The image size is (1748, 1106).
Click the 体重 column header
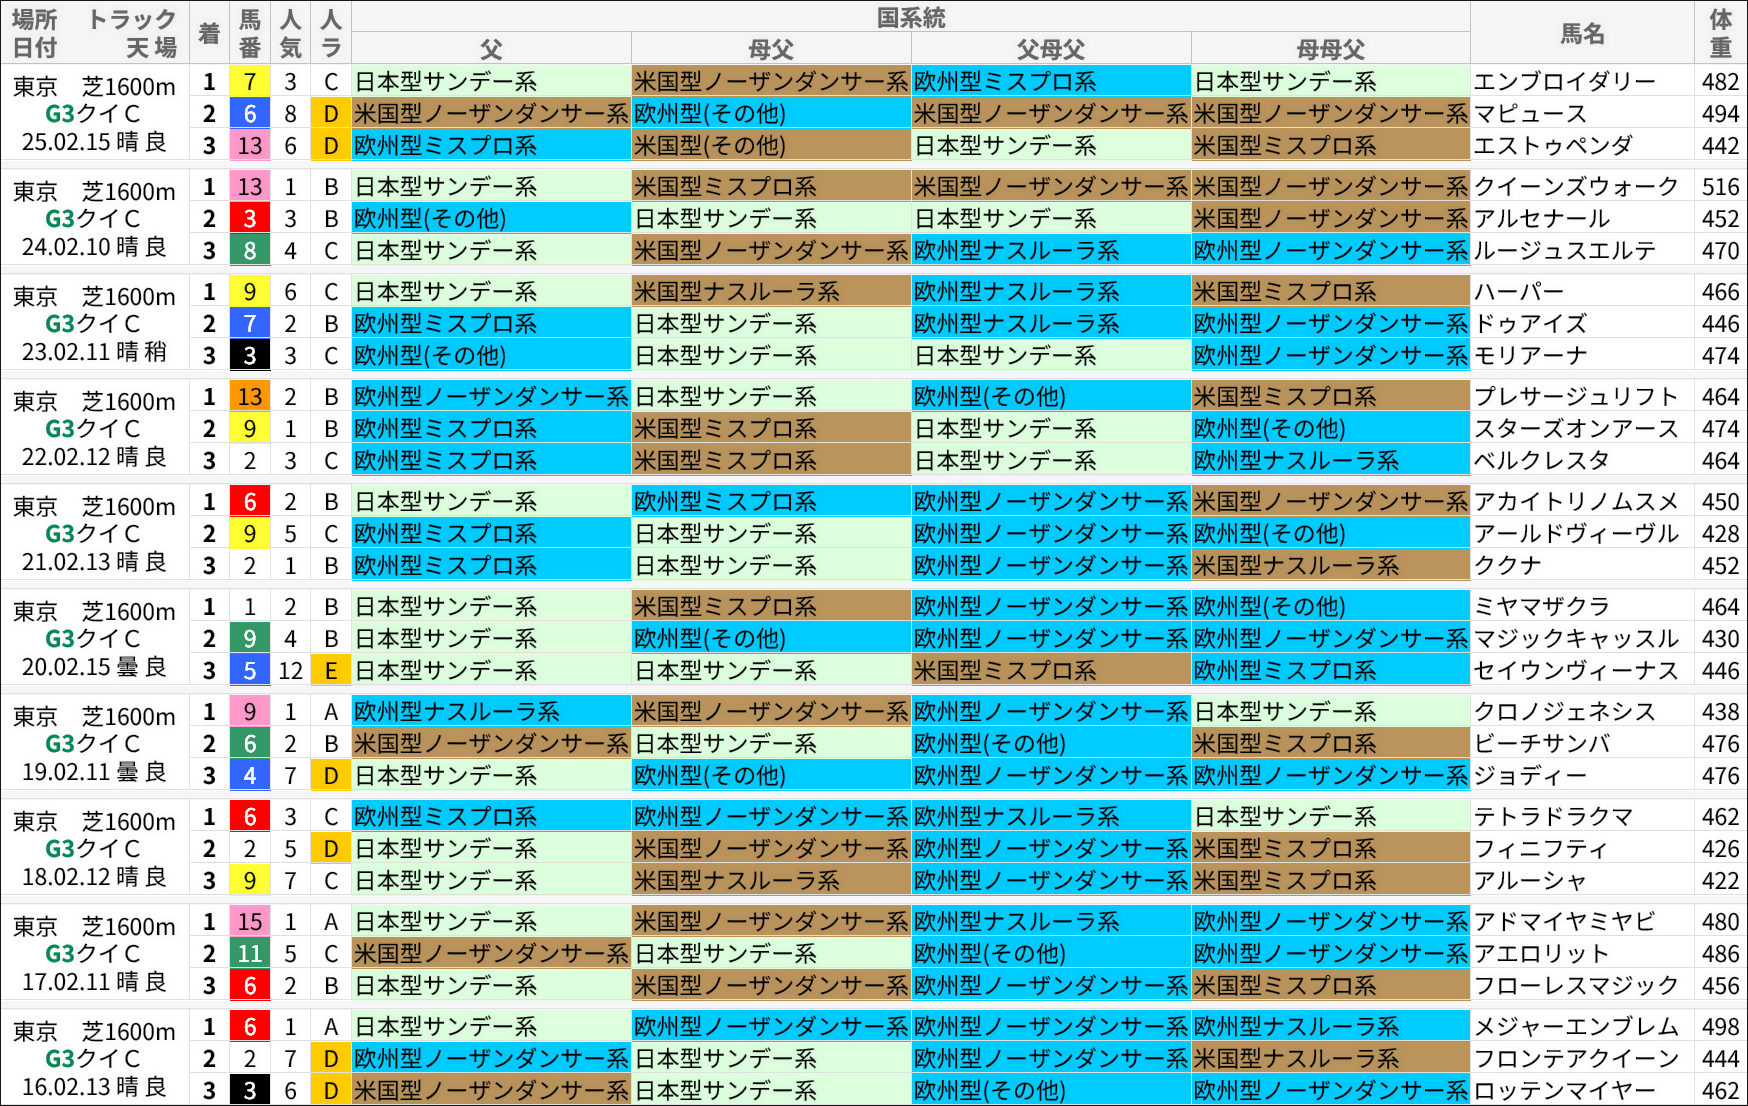pos(1721,32)
